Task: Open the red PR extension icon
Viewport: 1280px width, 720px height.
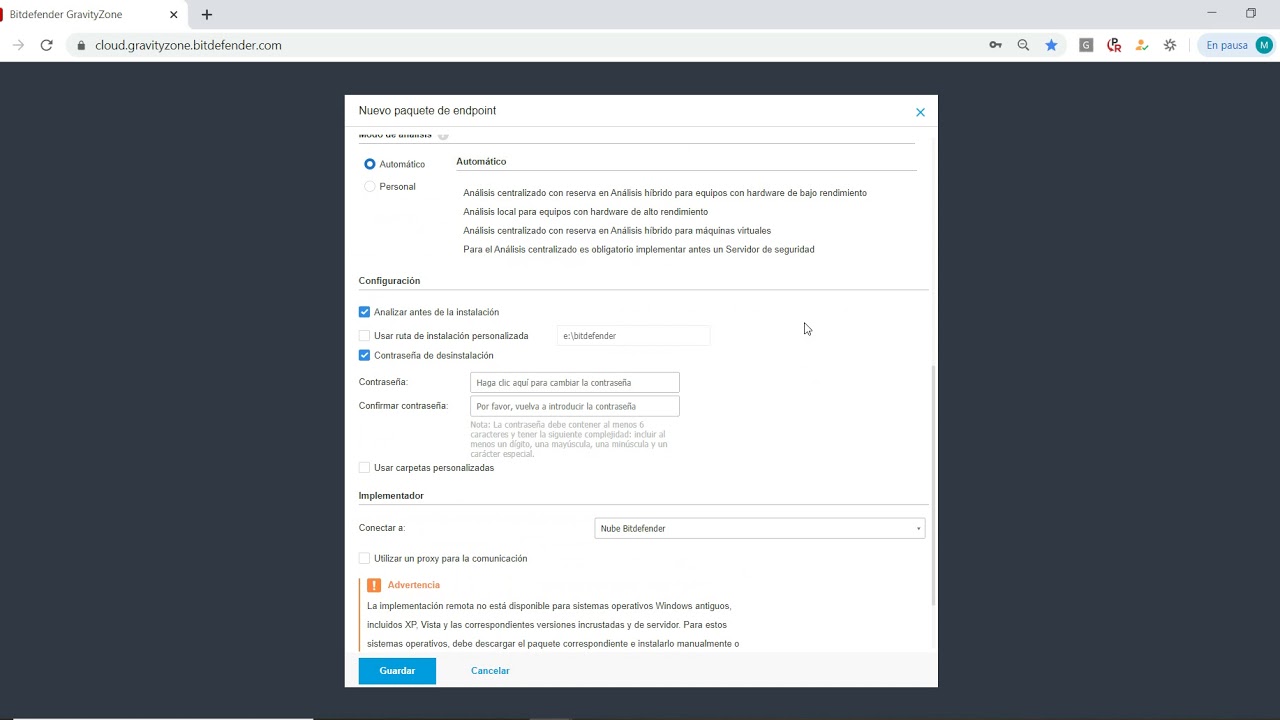Action: pyautogui.click(x=1114, y=45)
